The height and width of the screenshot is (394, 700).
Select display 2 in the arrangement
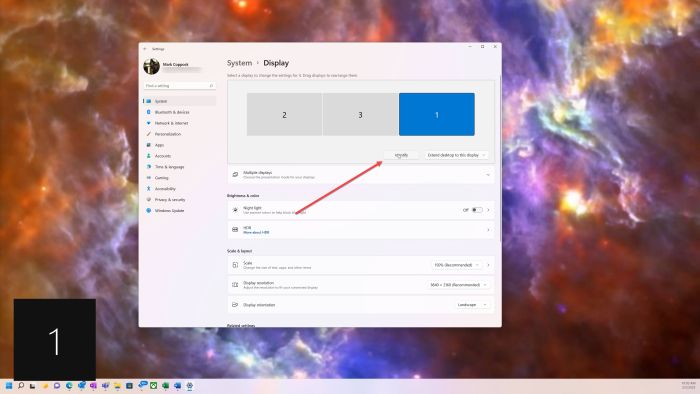click(284, 115)
